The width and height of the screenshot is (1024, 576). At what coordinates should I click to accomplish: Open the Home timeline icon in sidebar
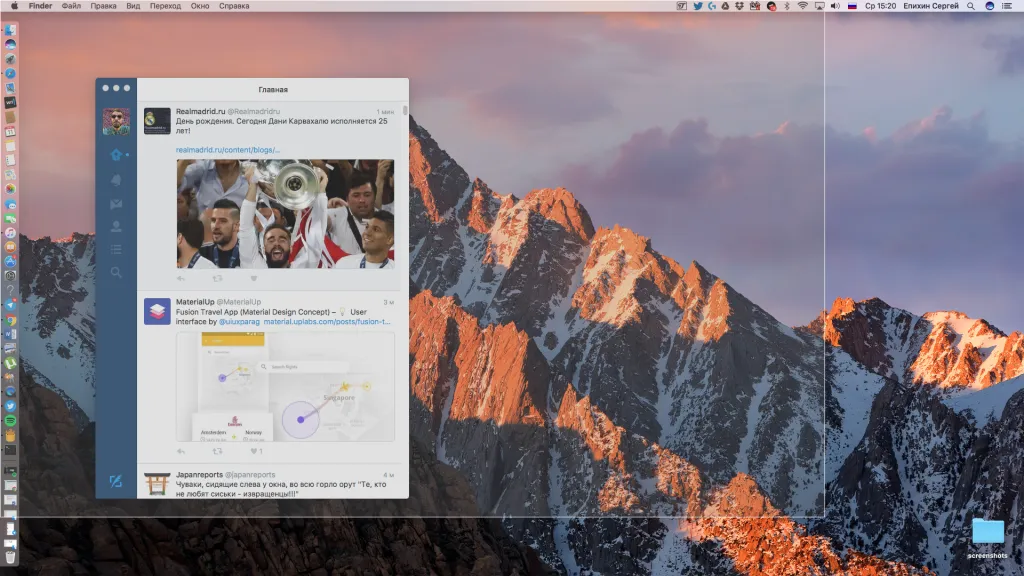click(x=116, y=155)
